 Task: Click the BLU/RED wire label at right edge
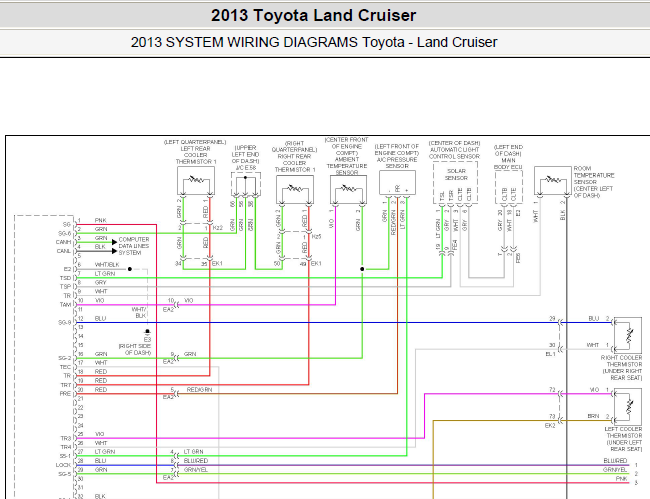pos(615,461)
